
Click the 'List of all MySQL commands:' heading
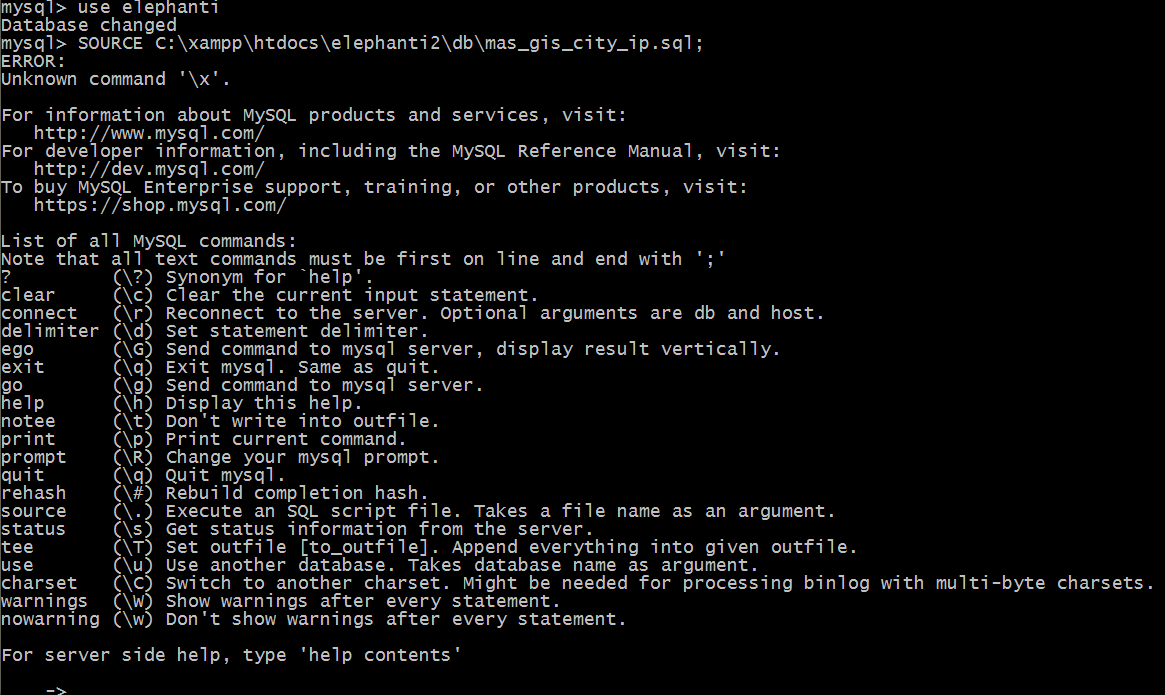(x=149, y=241)
